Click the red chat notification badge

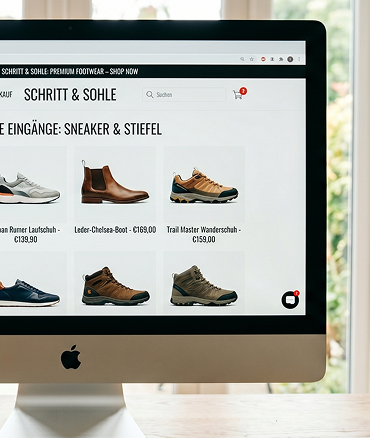tap(296, 293)
